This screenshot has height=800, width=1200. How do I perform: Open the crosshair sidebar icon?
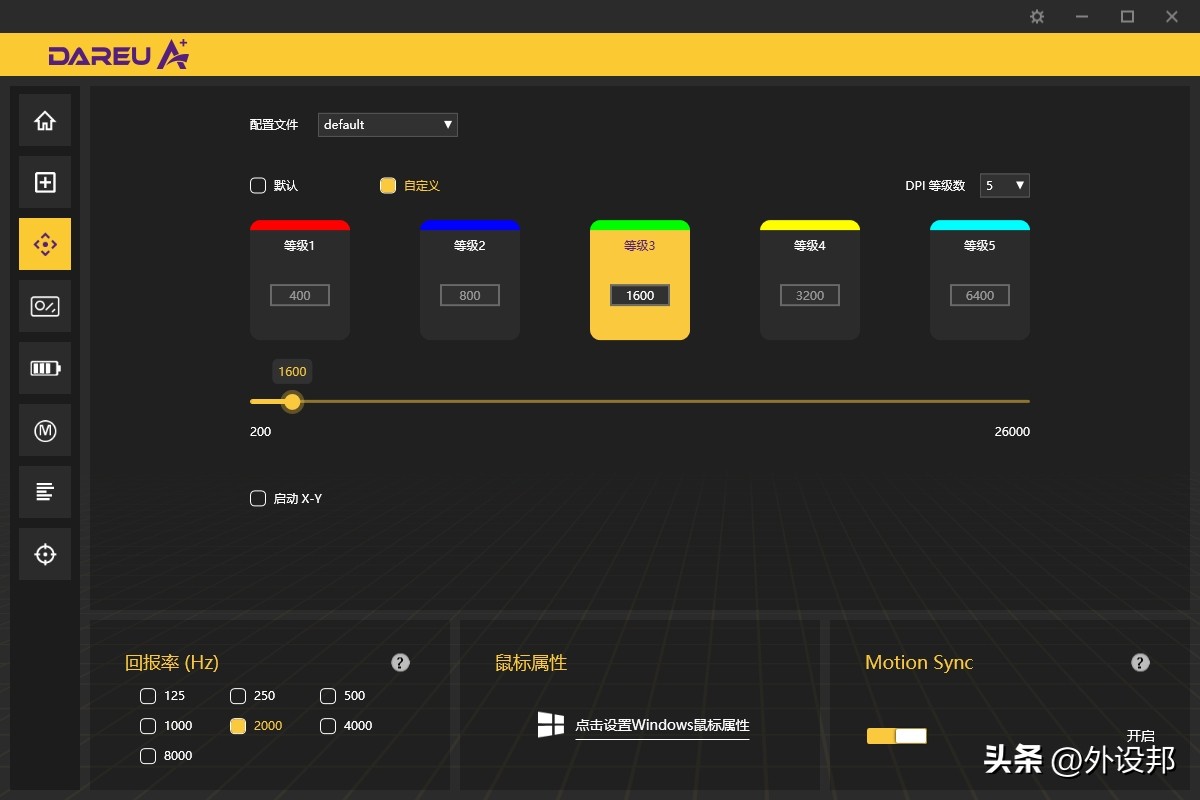tap(45, 554)
